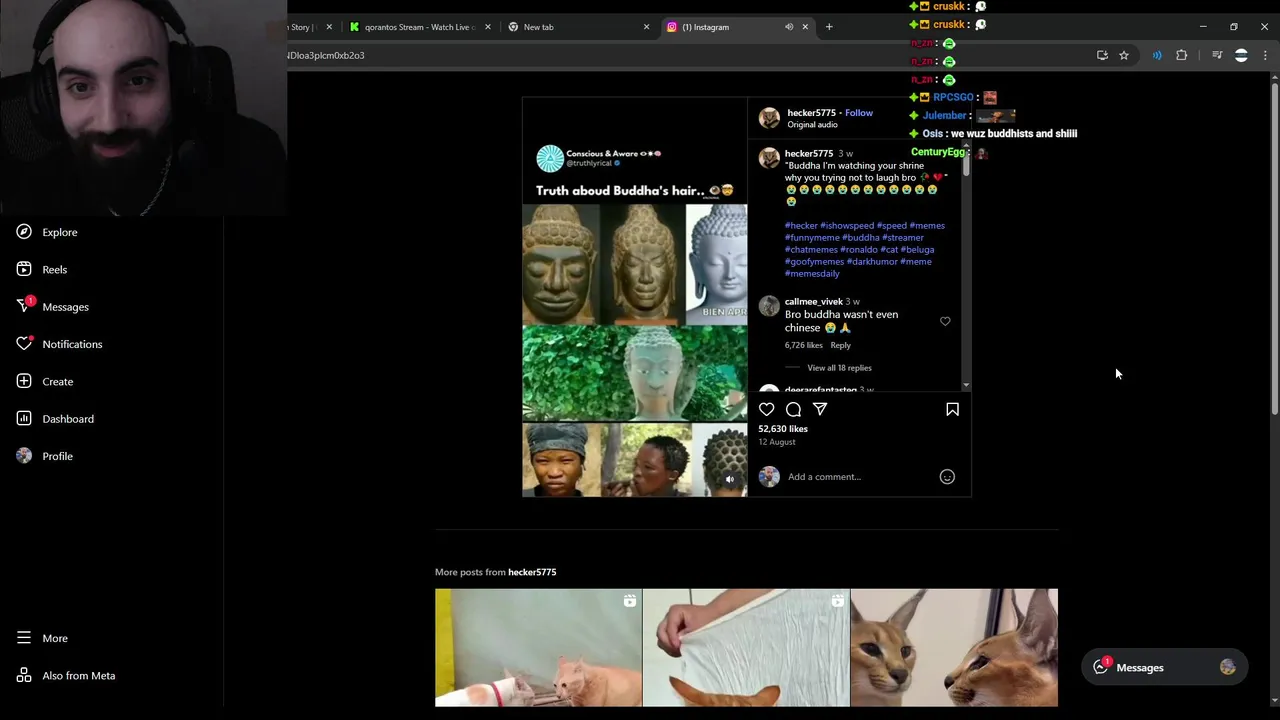Close the Instagram browser tab
Image resolution: width=1280 pixels, height=720 pixels.
click(x=805, y=27)
